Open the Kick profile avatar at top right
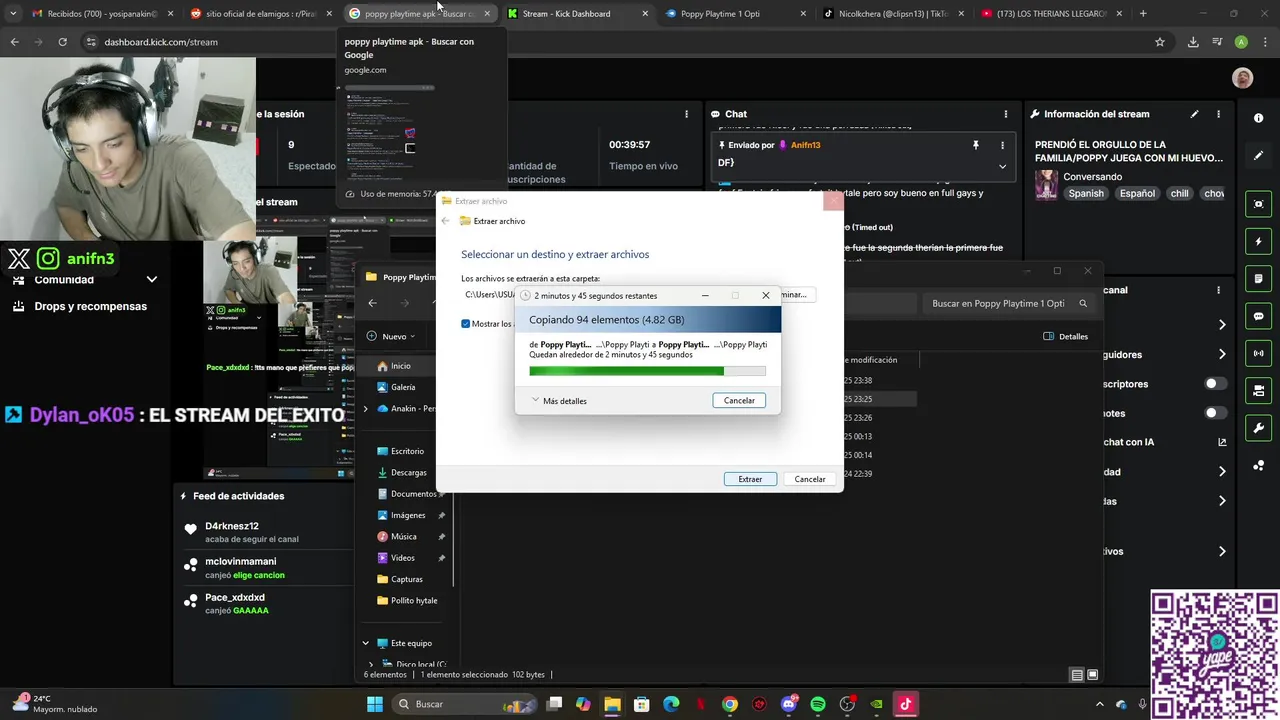The height and width of the screenshot is (720, 1280). point(1242,79)
